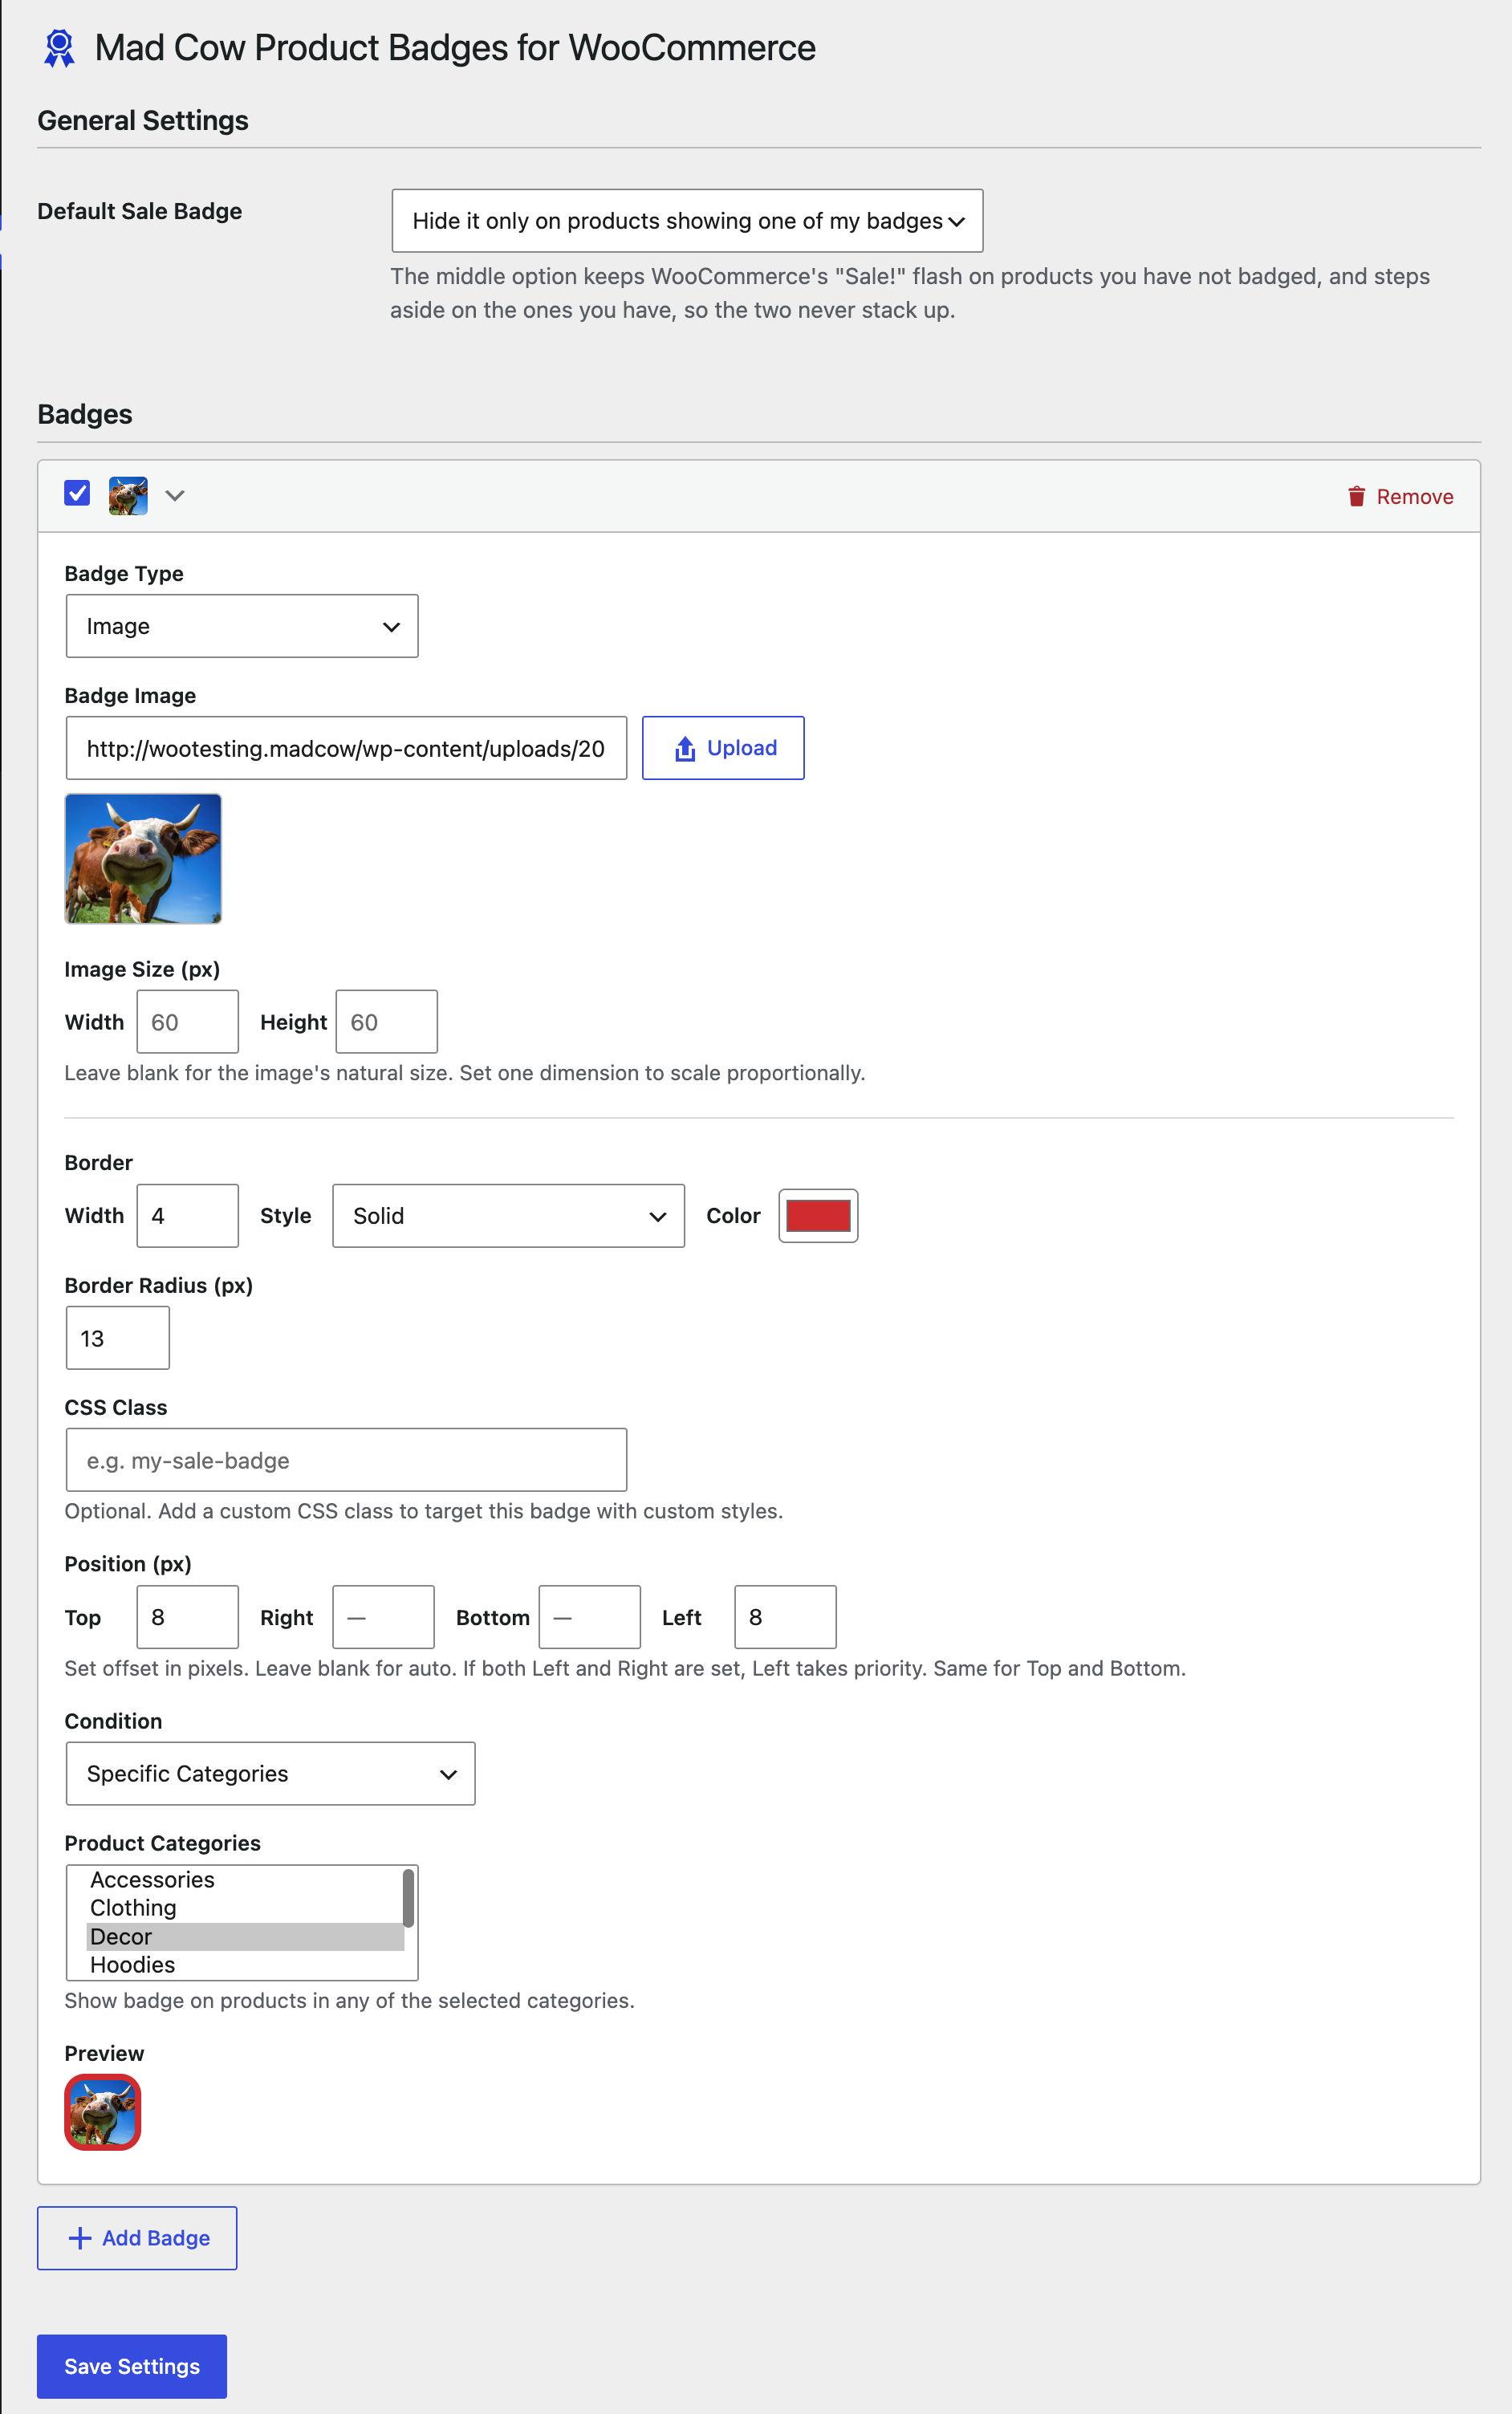
Task: Click the upload arrow icon in Upload button
Action: [685, 748]
